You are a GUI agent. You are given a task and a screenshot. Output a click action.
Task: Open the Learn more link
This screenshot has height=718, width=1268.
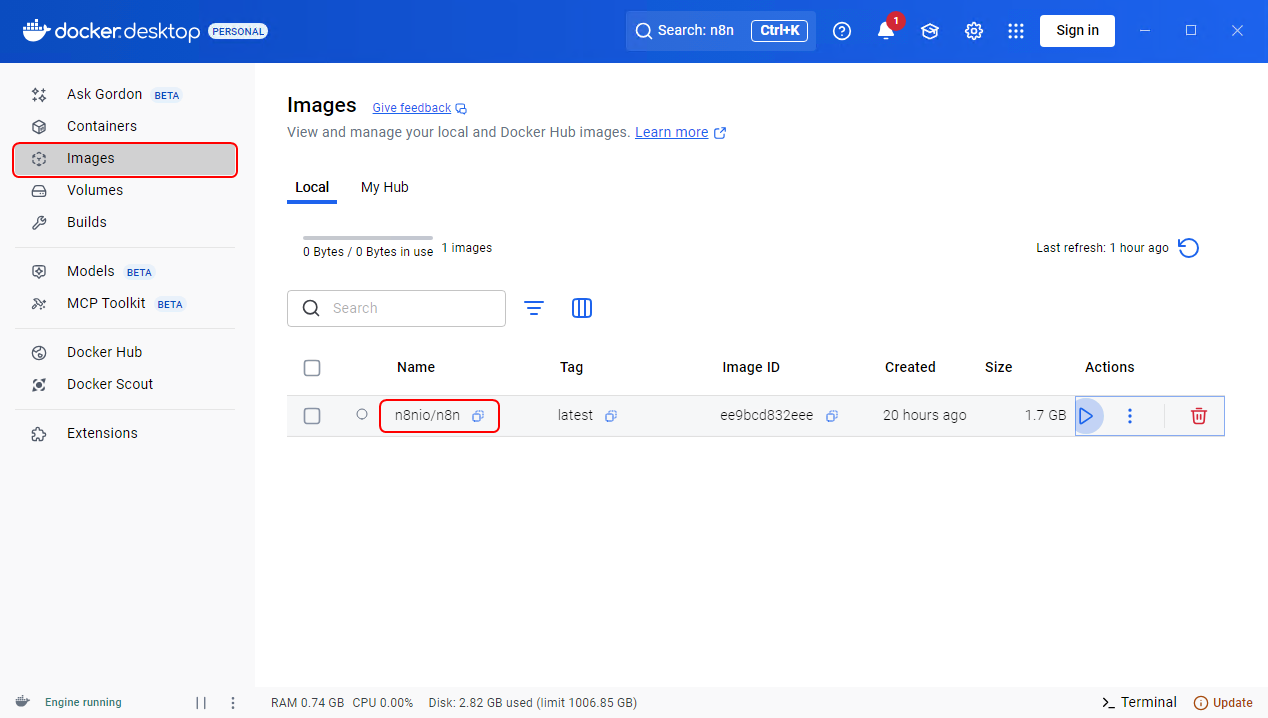(671, 132)
